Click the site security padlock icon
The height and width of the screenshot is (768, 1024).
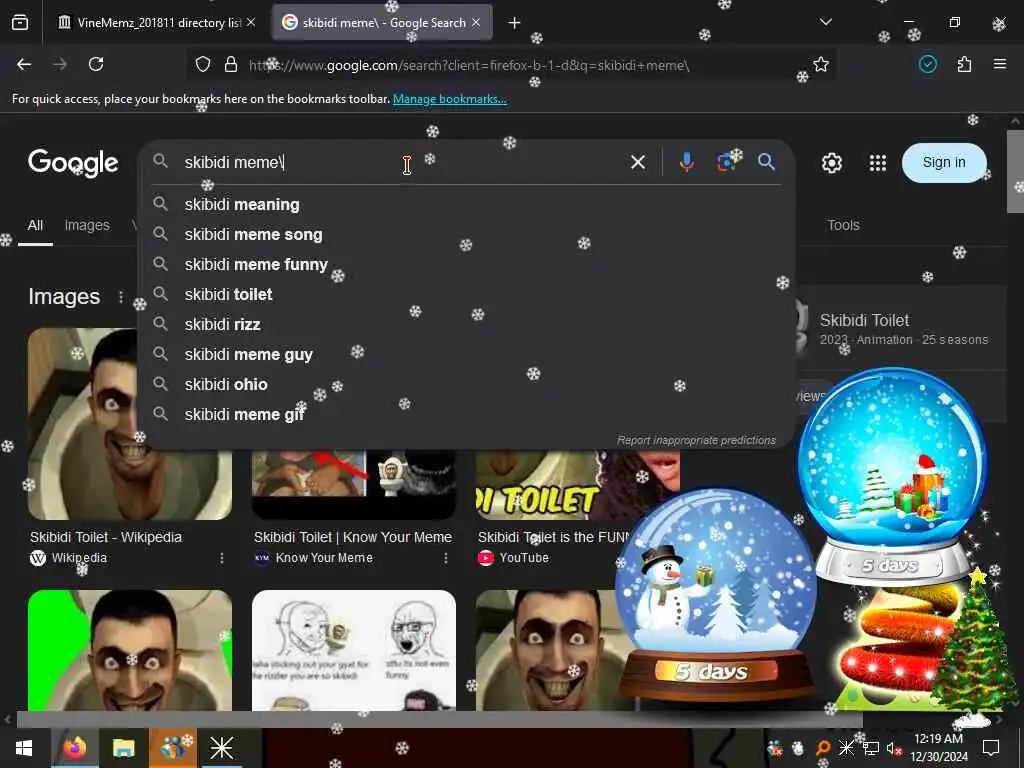click(x=231, y=65)
